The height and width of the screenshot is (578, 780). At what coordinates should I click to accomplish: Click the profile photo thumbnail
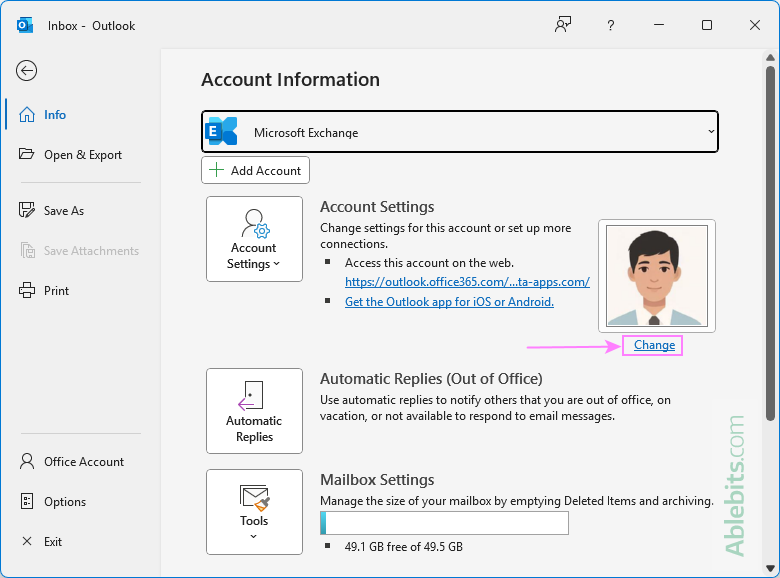pos(657,276)
